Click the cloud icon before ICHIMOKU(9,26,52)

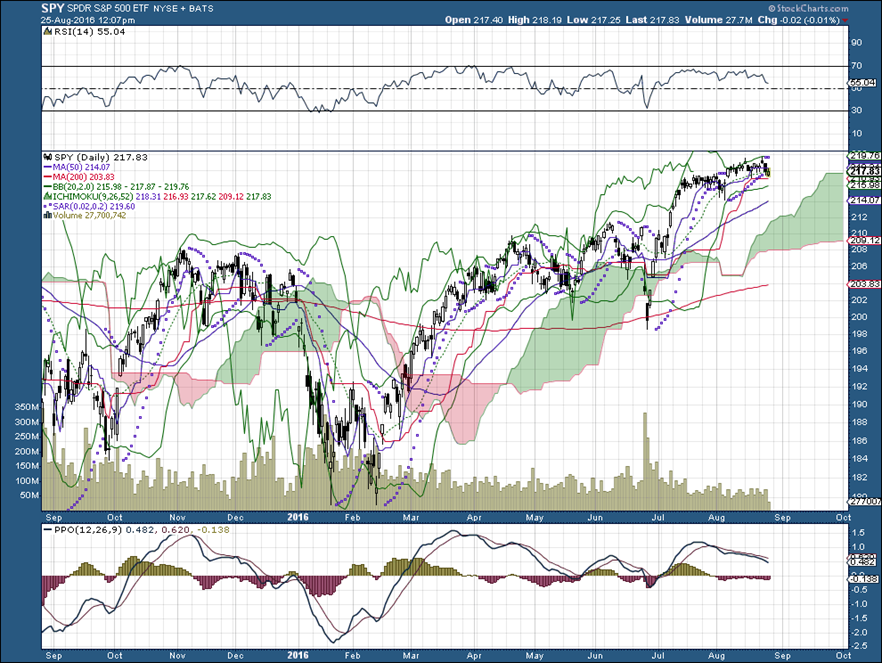point(47,197)
